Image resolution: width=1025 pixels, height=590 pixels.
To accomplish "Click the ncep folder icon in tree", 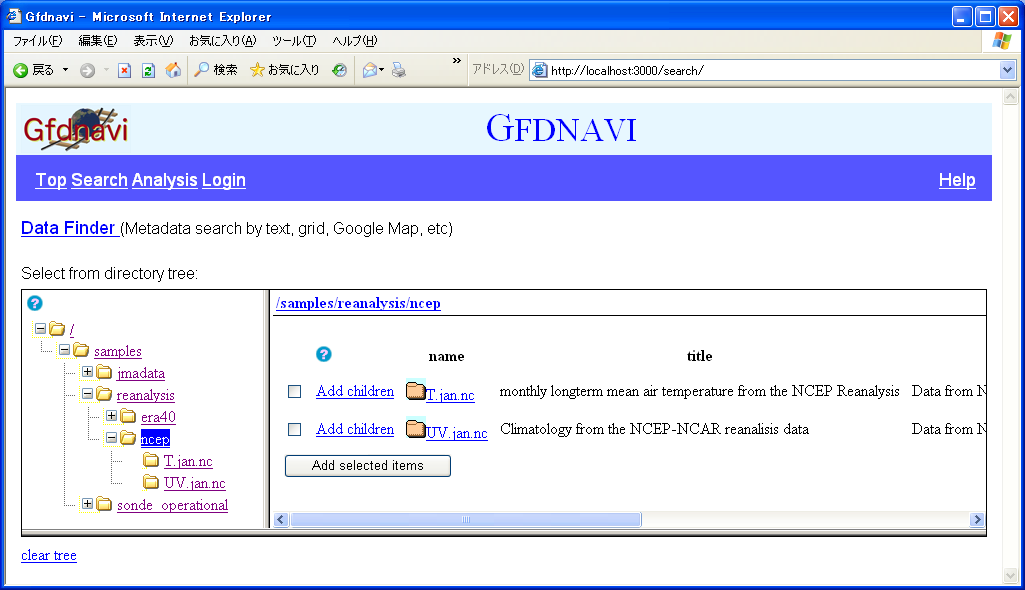I will point(128,438).
